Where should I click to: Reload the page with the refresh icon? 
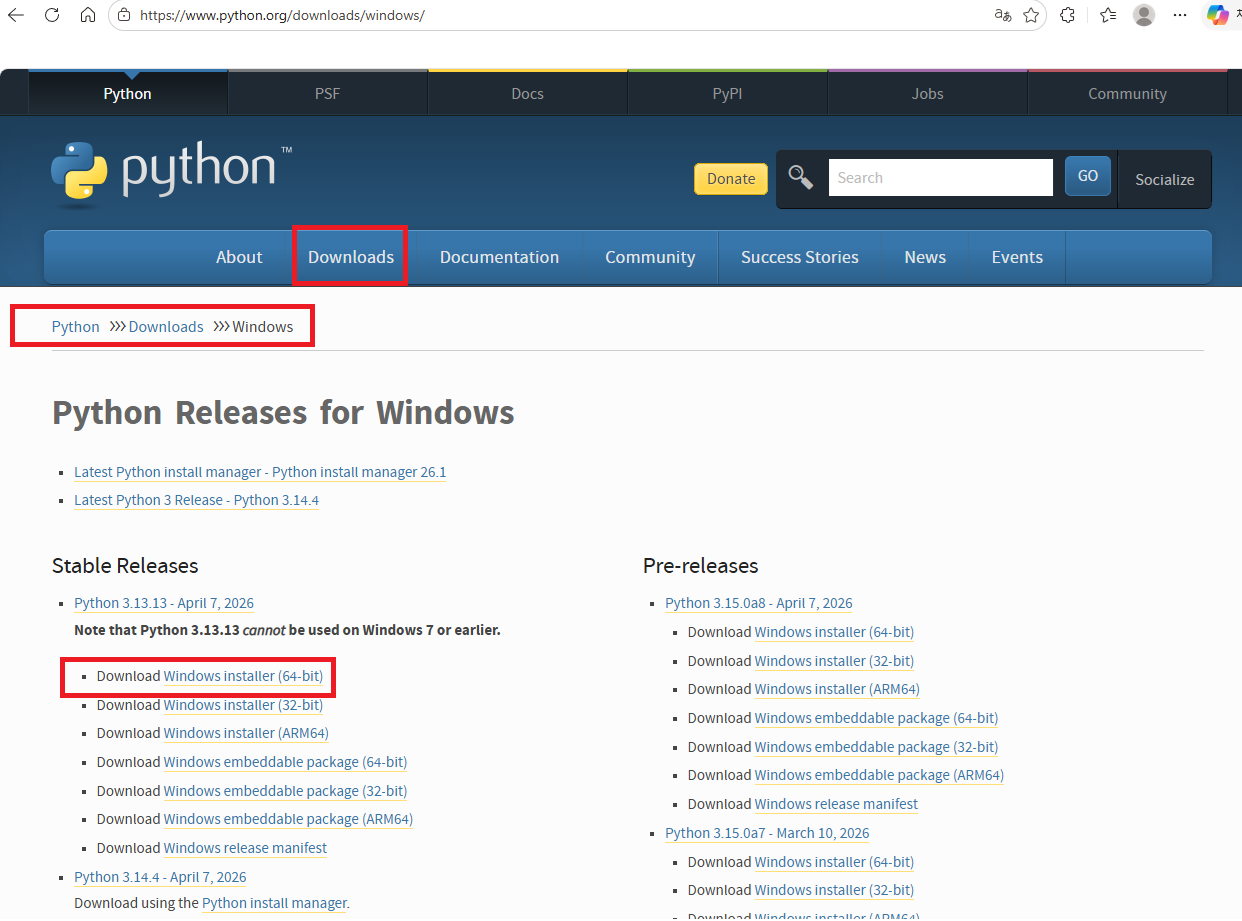52,15
